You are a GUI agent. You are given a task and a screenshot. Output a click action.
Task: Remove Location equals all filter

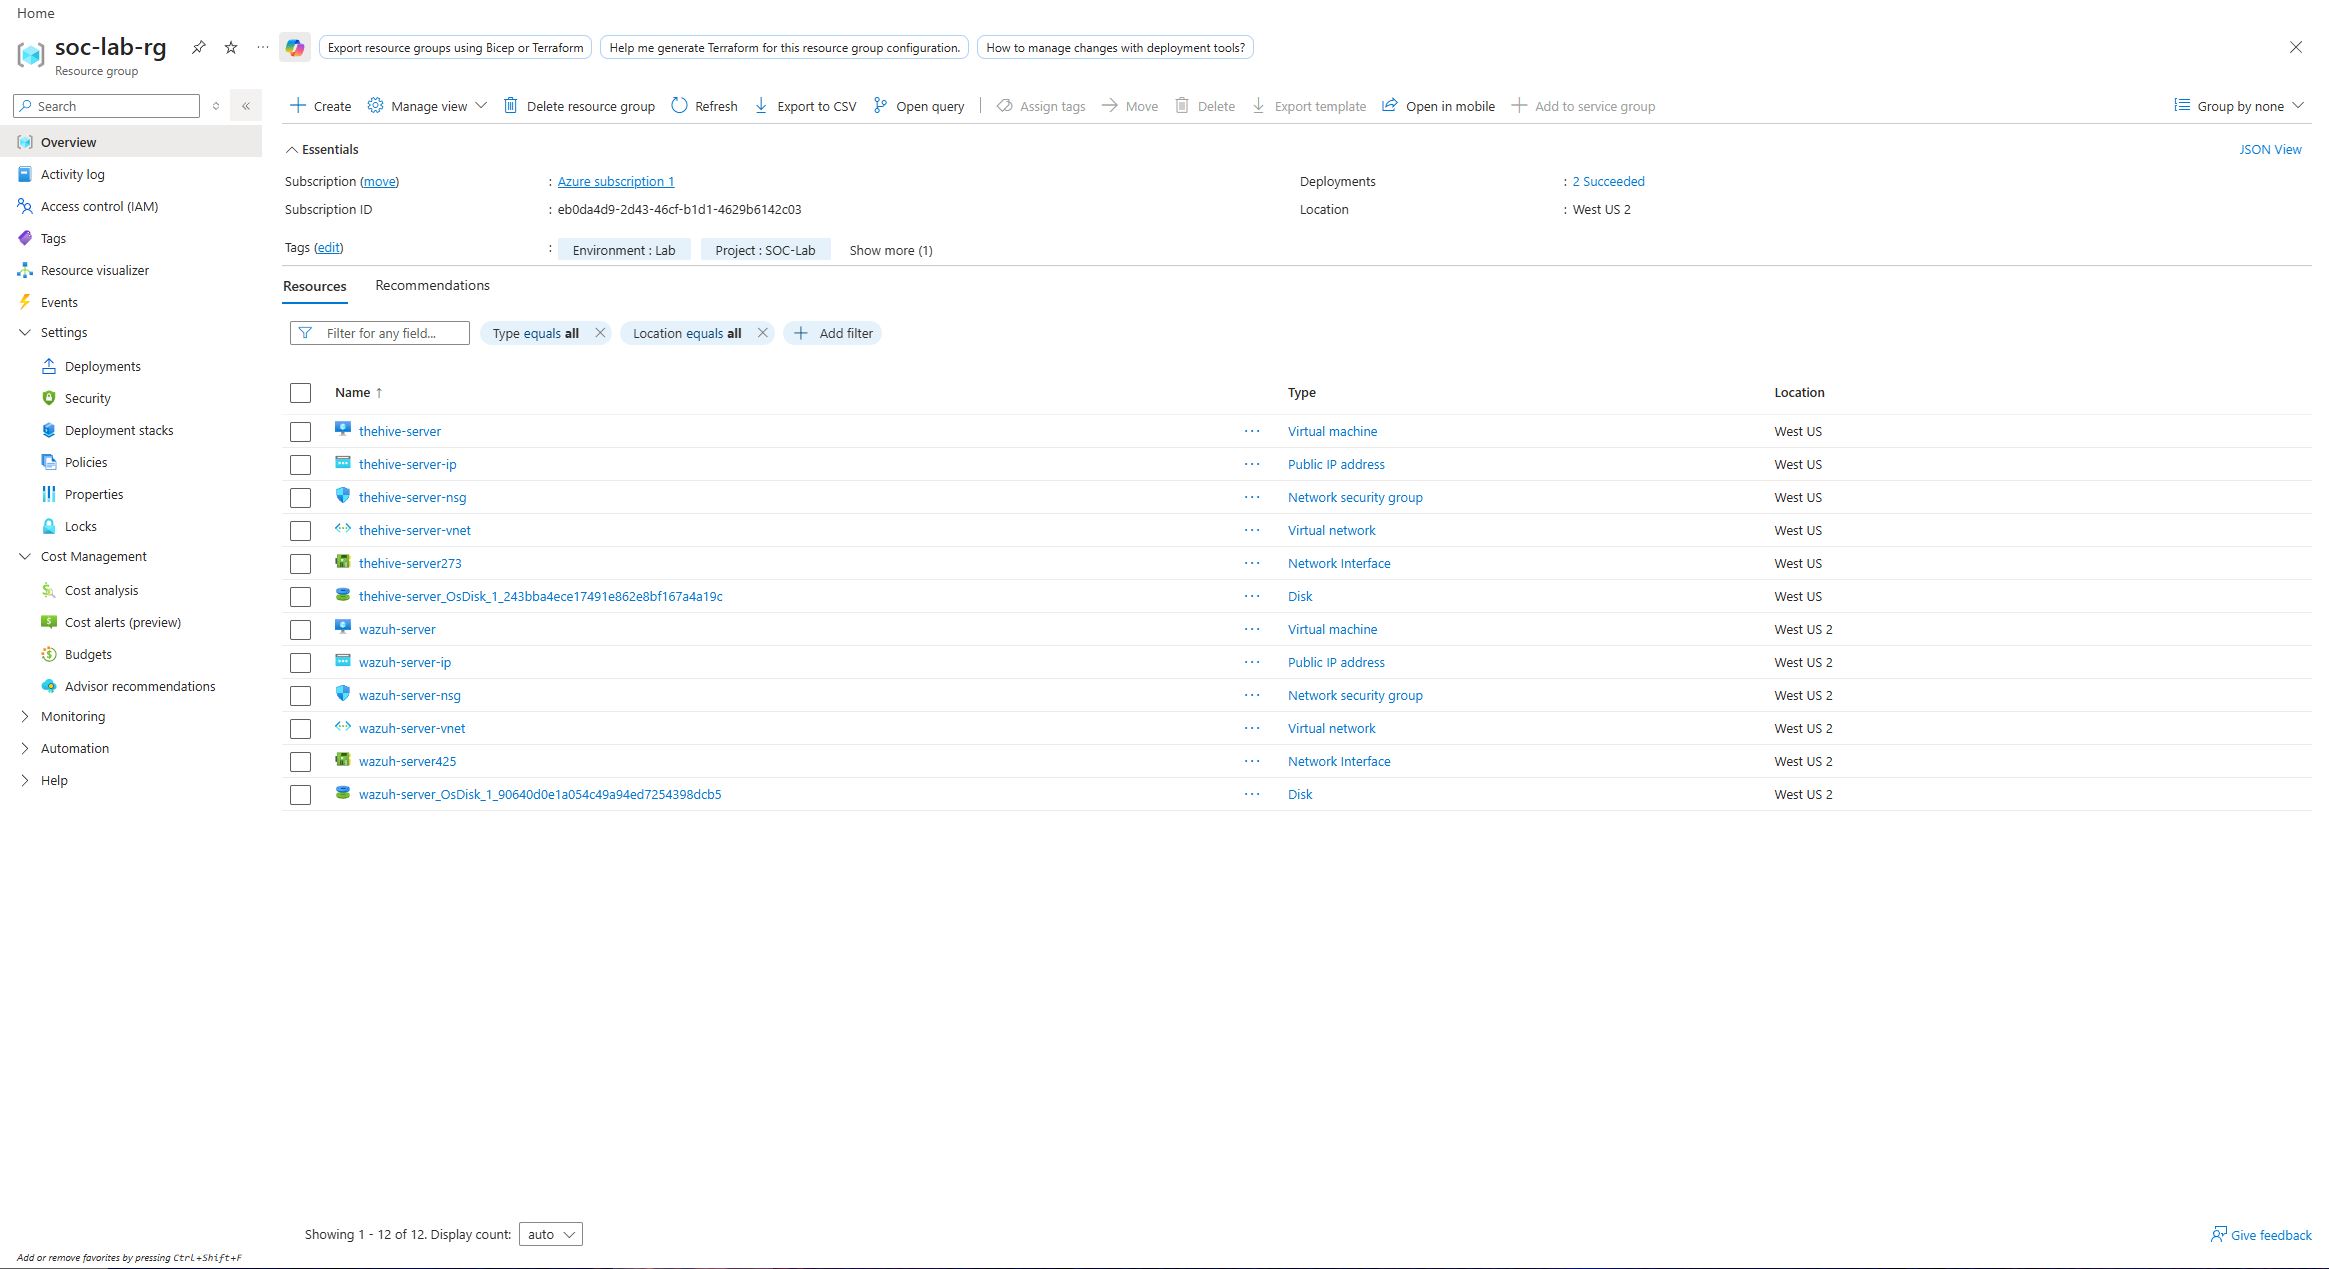coord(762,333)
